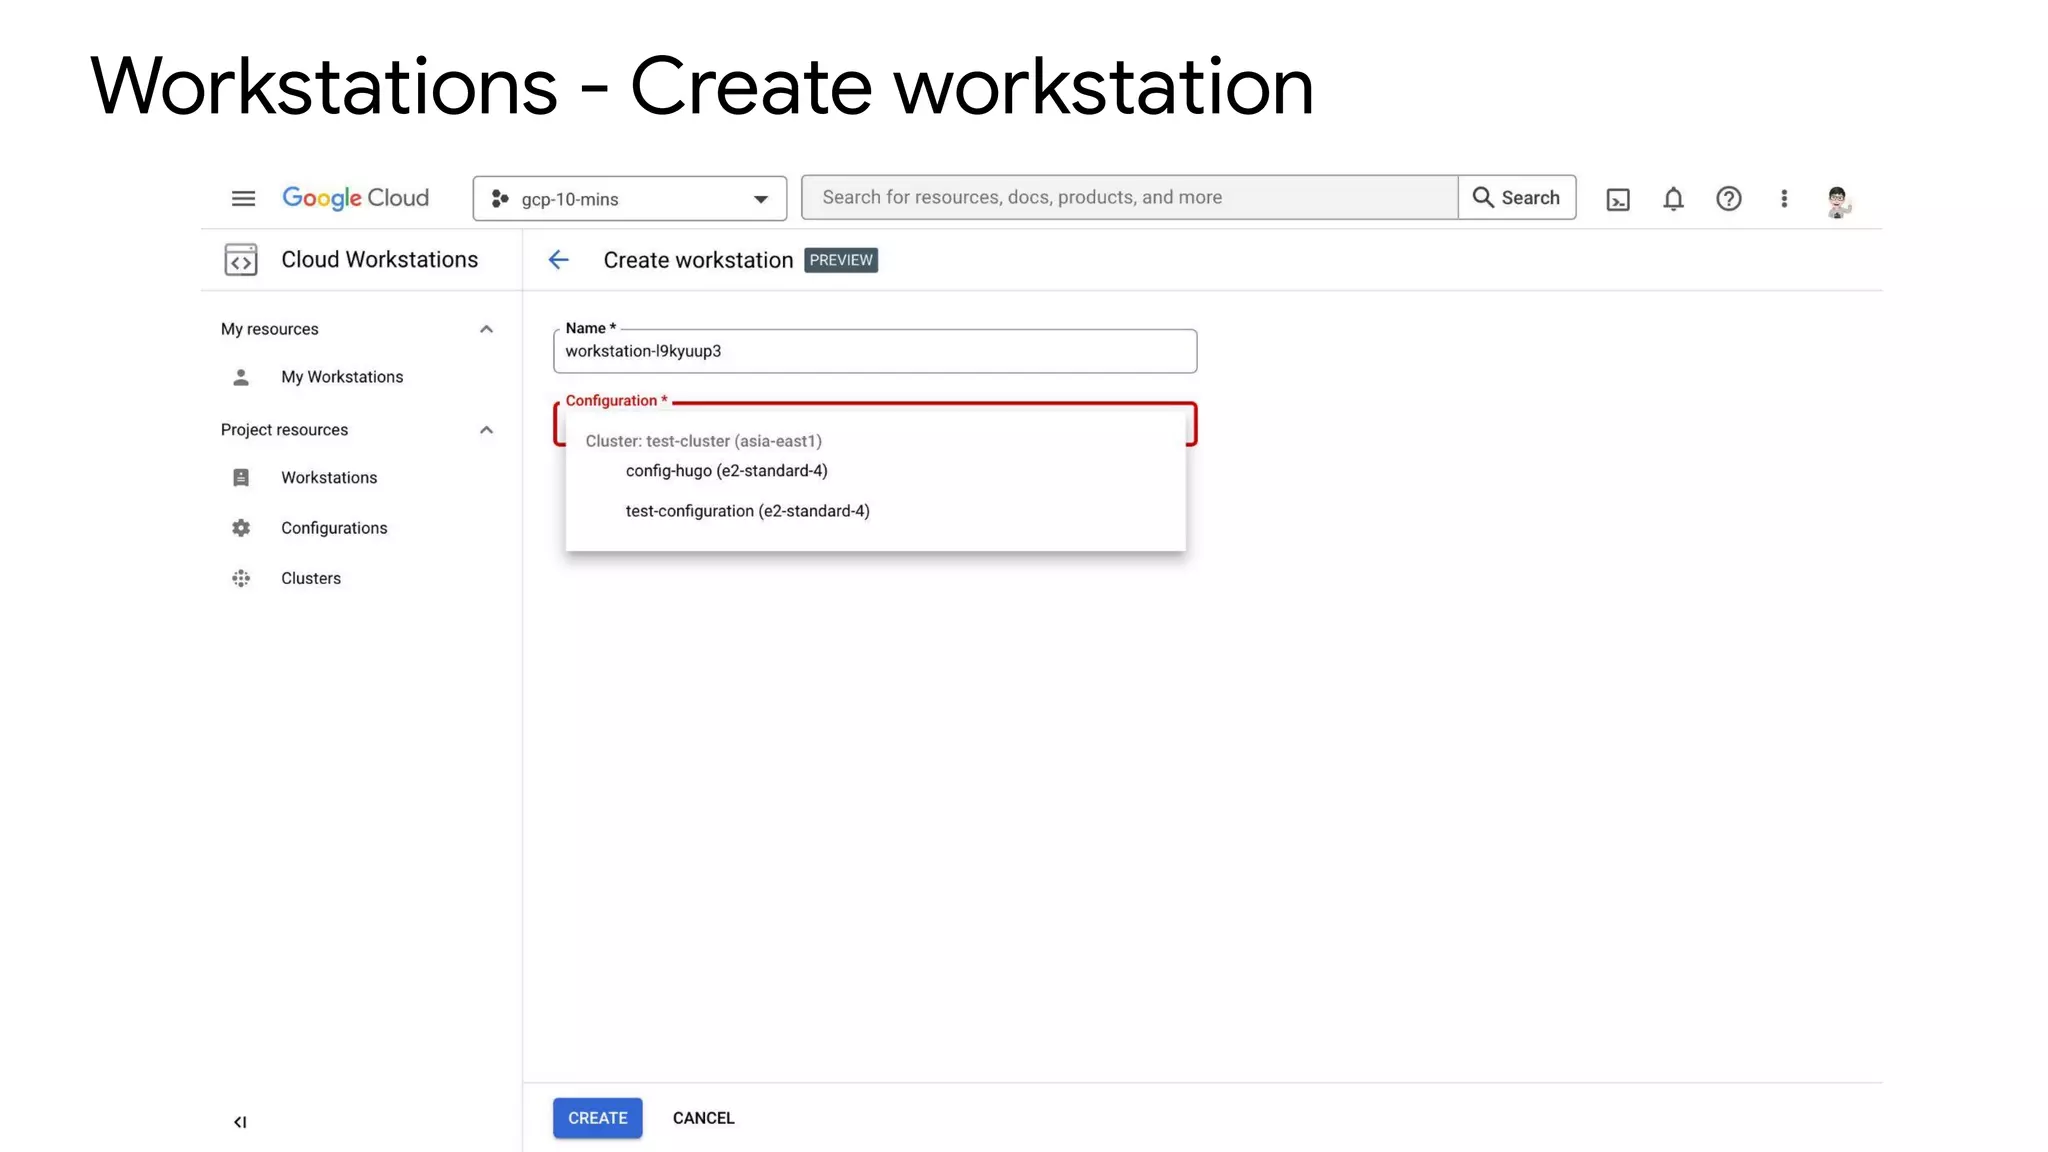Open Configurations in the sidebar
The image size is (2048, 1152).
click(x=334, y=528)
